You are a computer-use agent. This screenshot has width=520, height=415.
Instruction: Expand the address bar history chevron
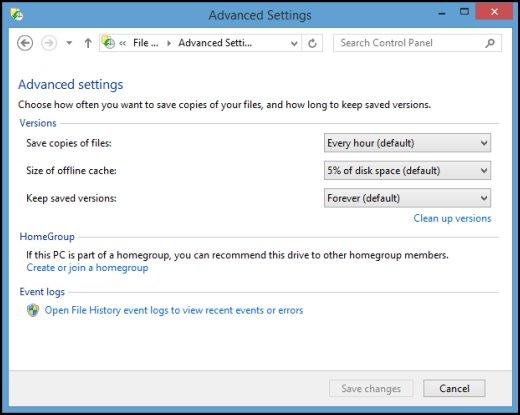point(294,43)
